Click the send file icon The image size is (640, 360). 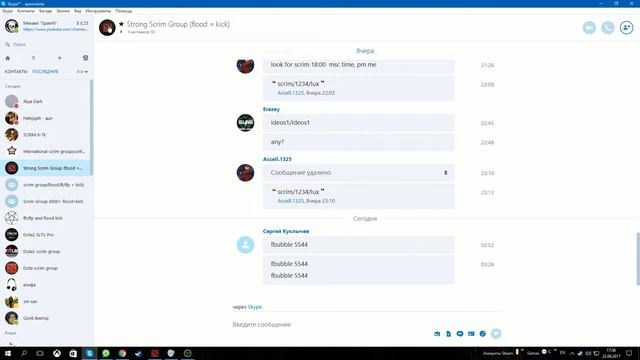coord(449,334)
